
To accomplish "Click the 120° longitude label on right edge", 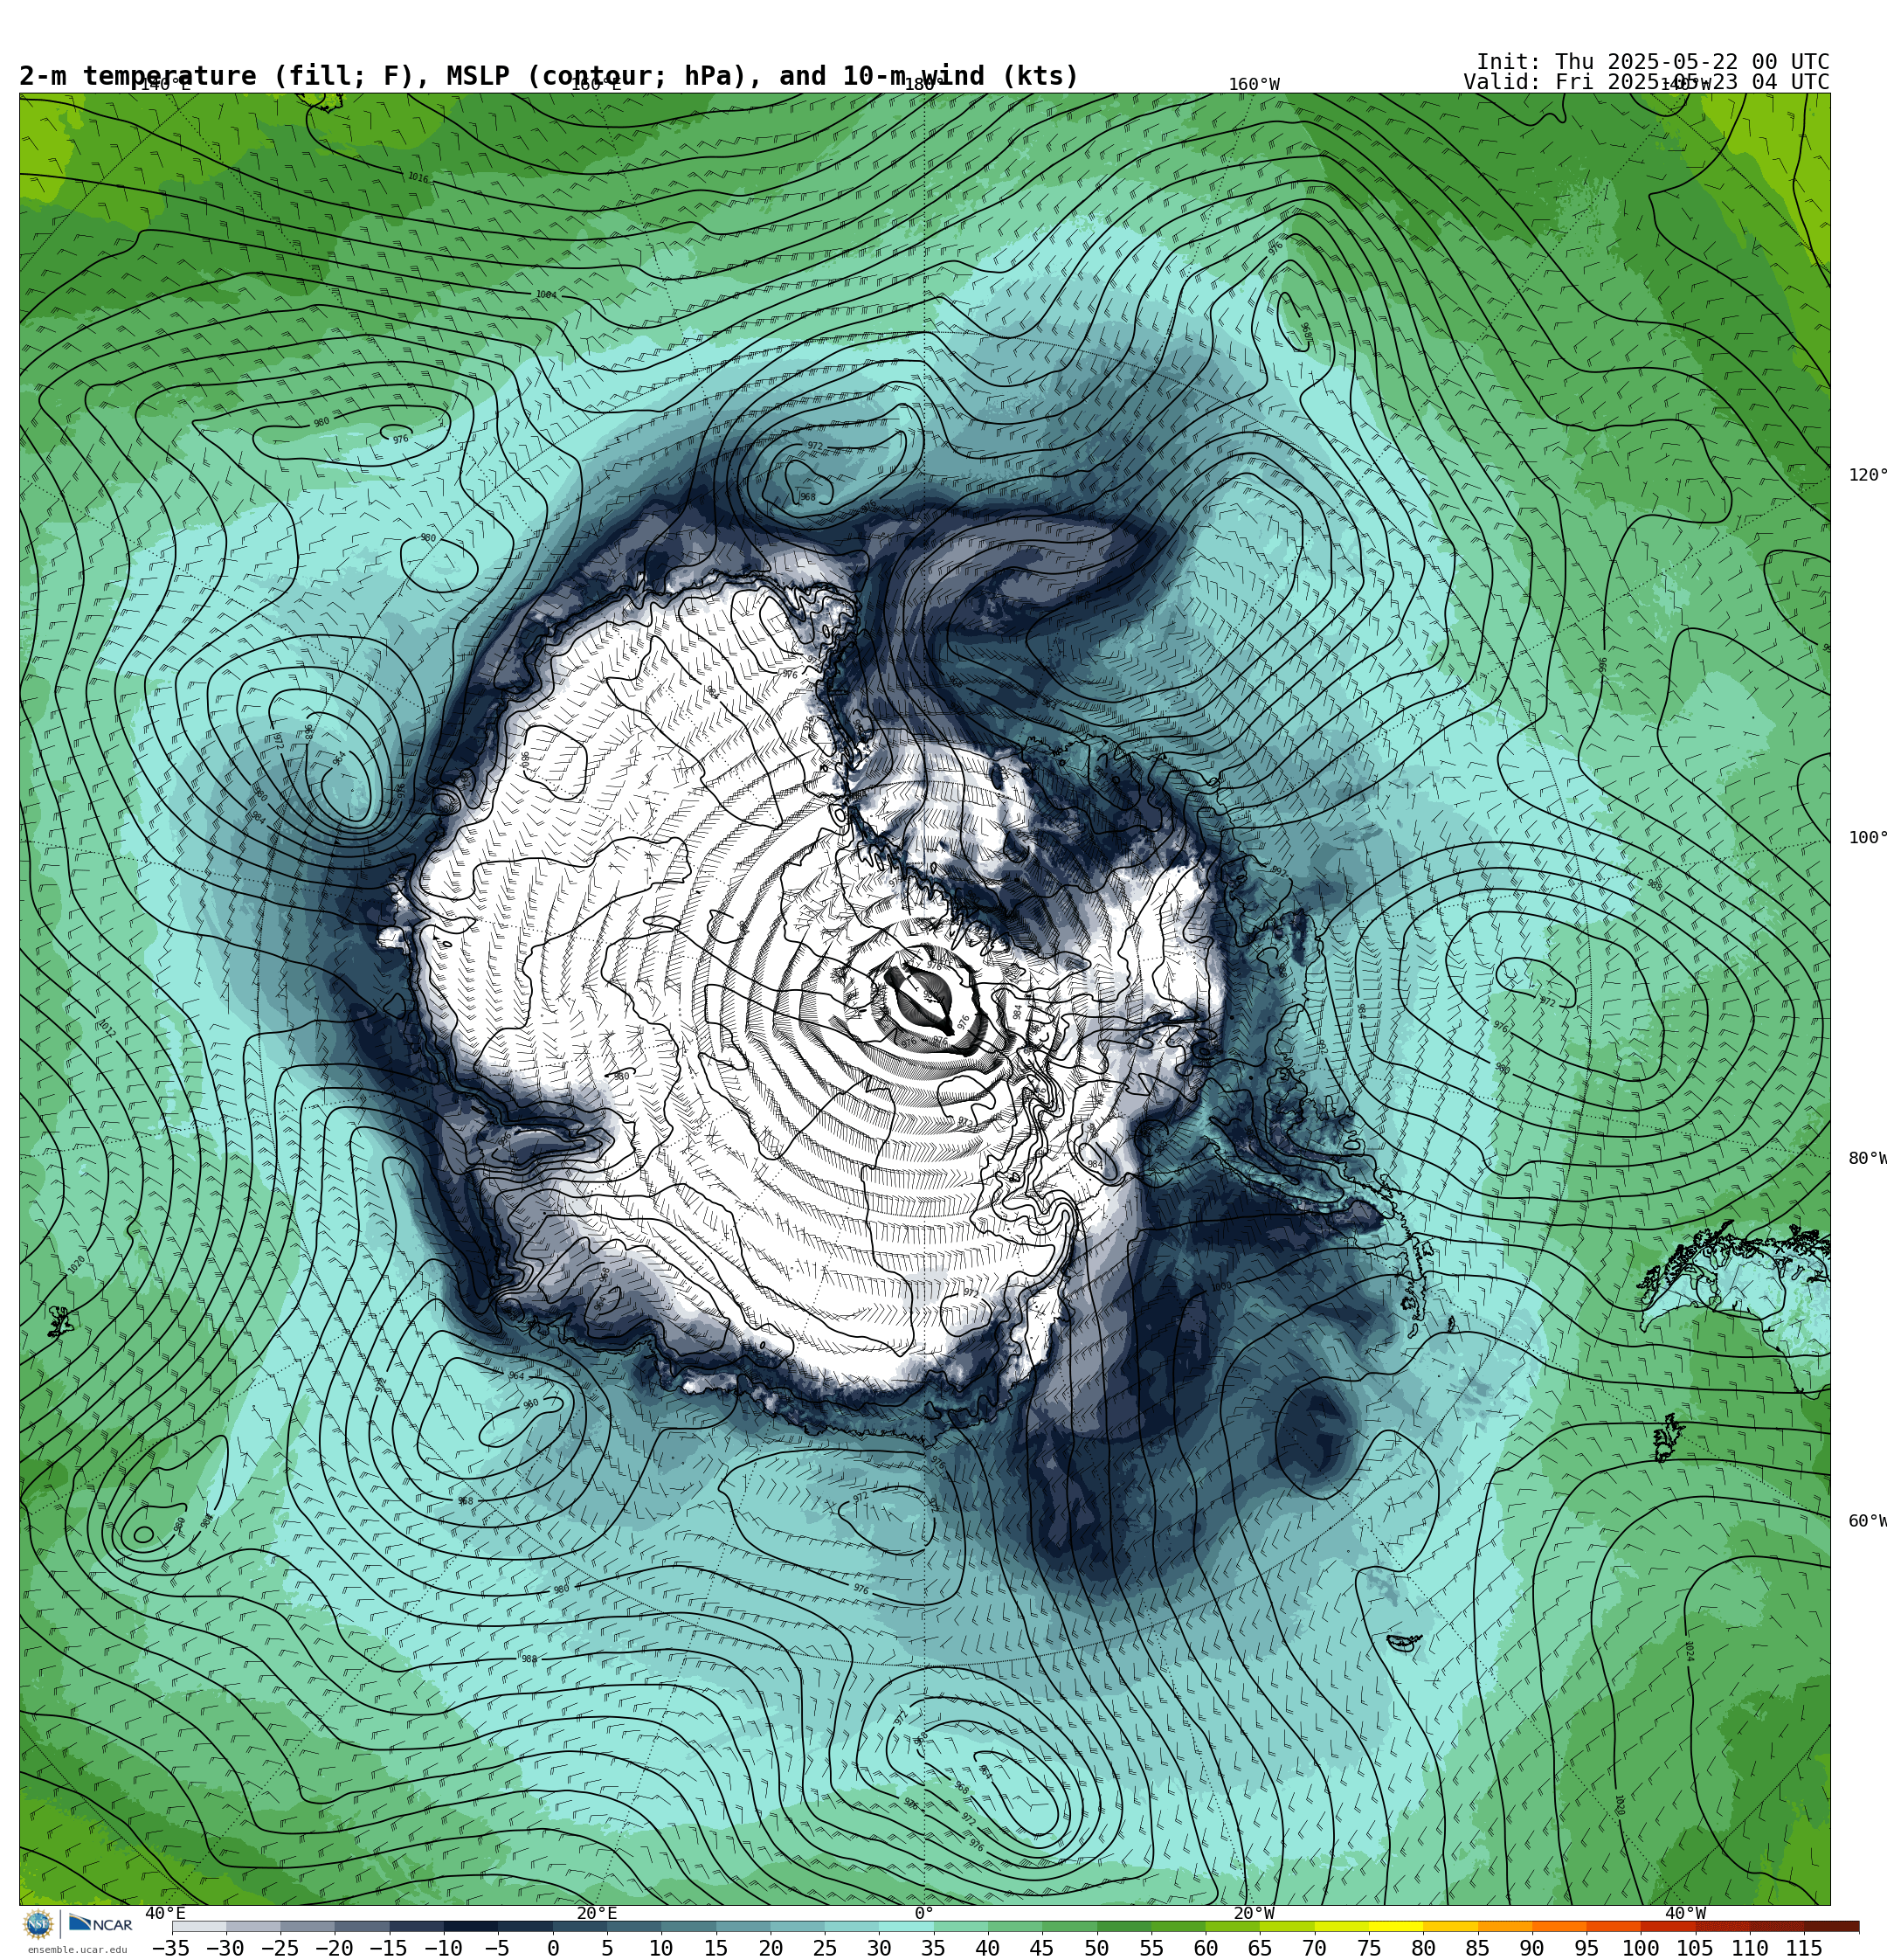I will (x=1867, y=475).
